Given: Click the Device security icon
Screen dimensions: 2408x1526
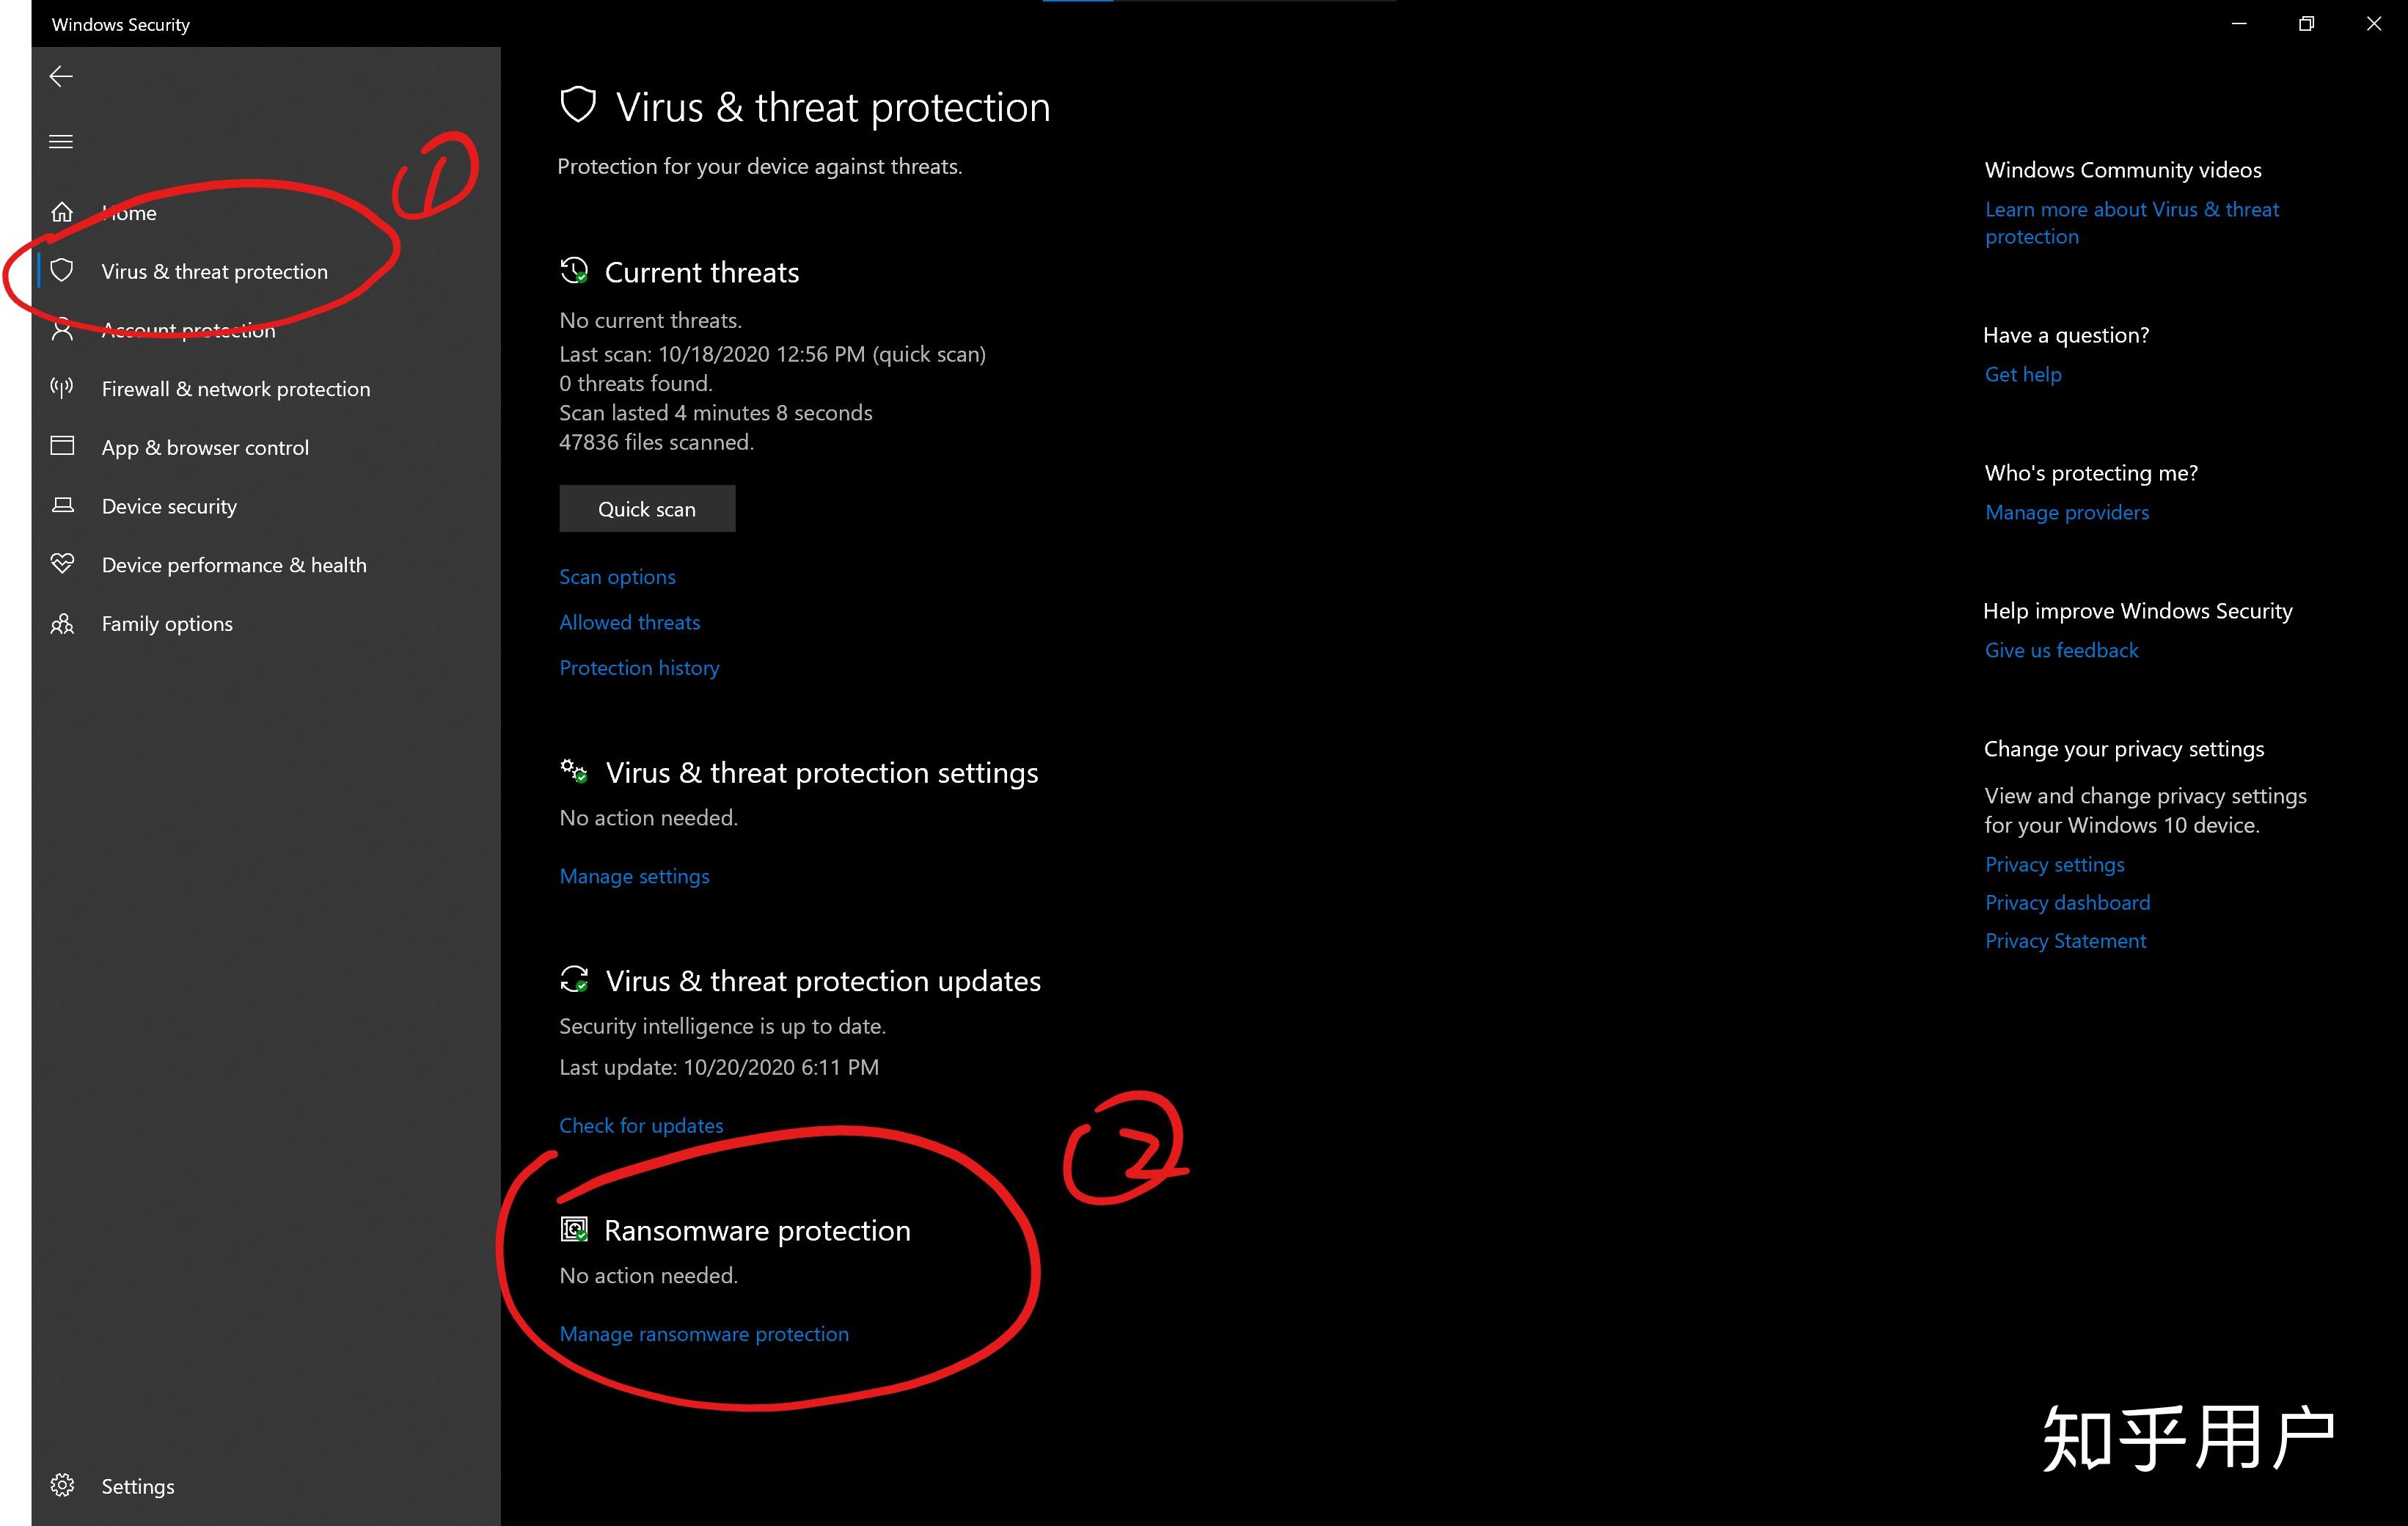Looking at the screenshot, I should click(x=62, y=505).
